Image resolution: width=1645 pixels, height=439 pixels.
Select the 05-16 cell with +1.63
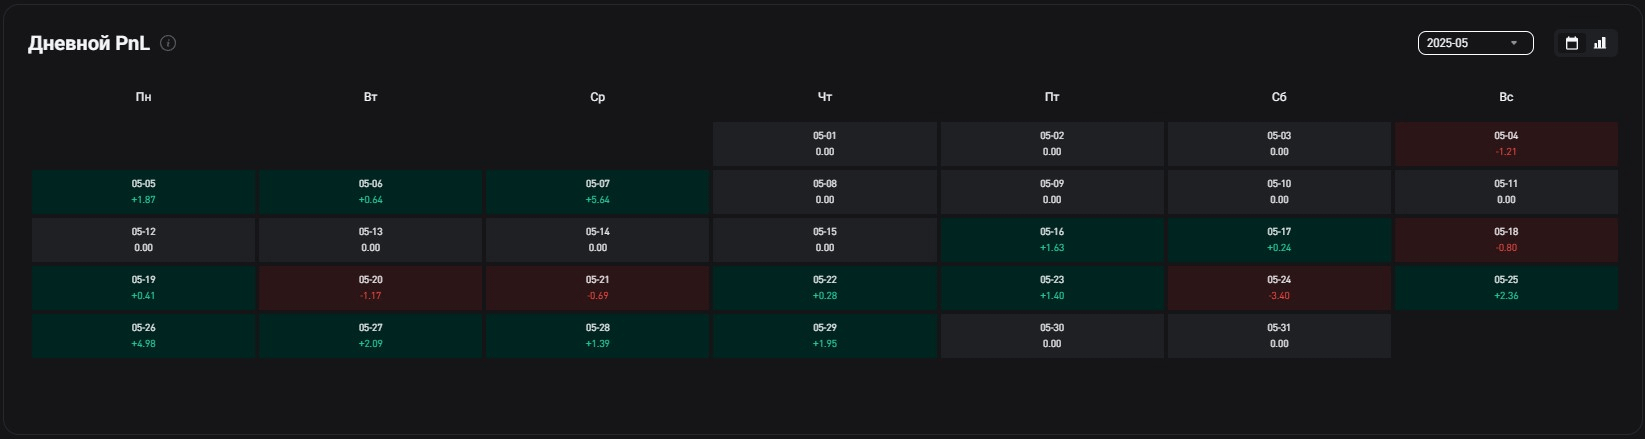[x=1051, y=240]
